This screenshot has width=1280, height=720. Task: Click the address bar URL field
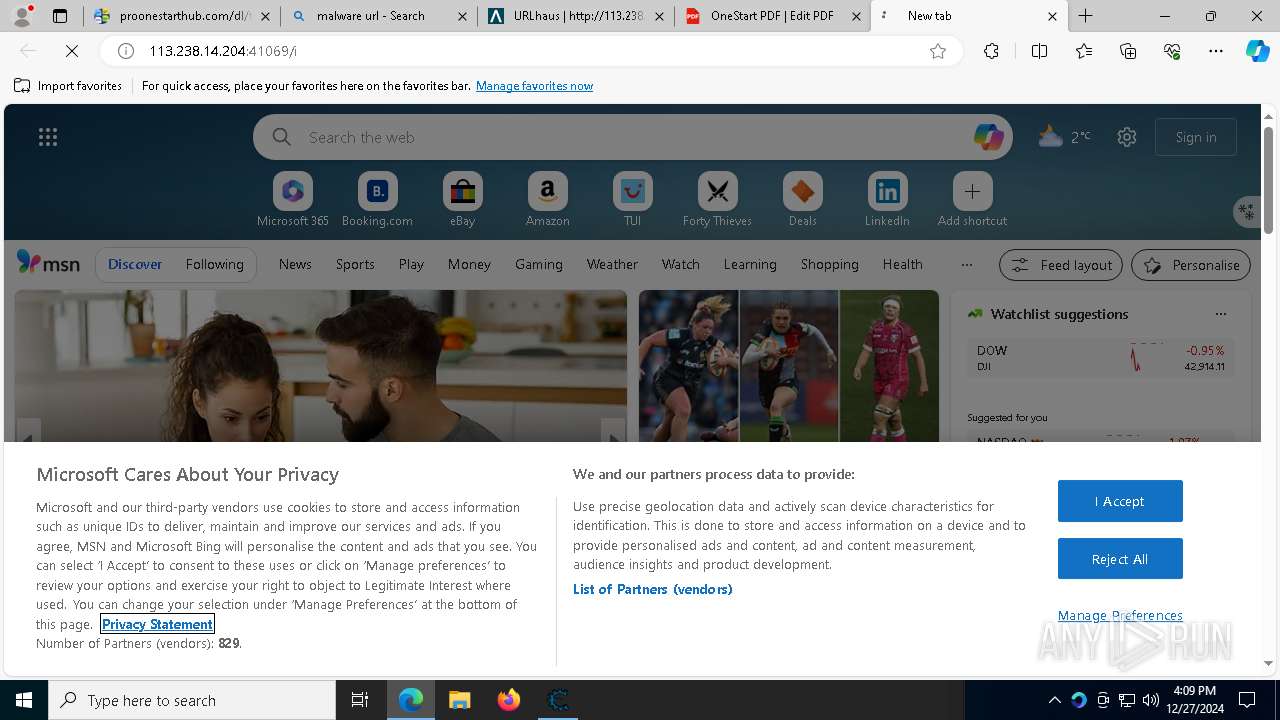pos(530,51)
